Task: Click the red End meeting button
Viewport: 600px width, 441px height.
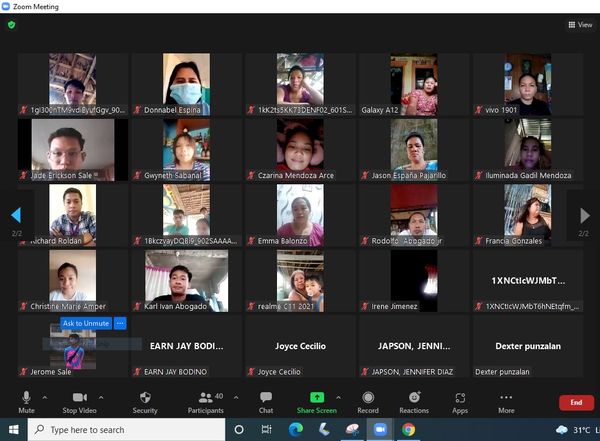Action: (575, 402)
